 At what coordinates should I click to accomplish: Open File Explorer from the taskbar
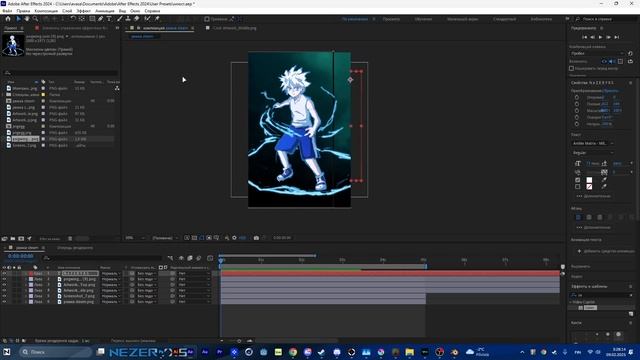click(x=410, y=352)
